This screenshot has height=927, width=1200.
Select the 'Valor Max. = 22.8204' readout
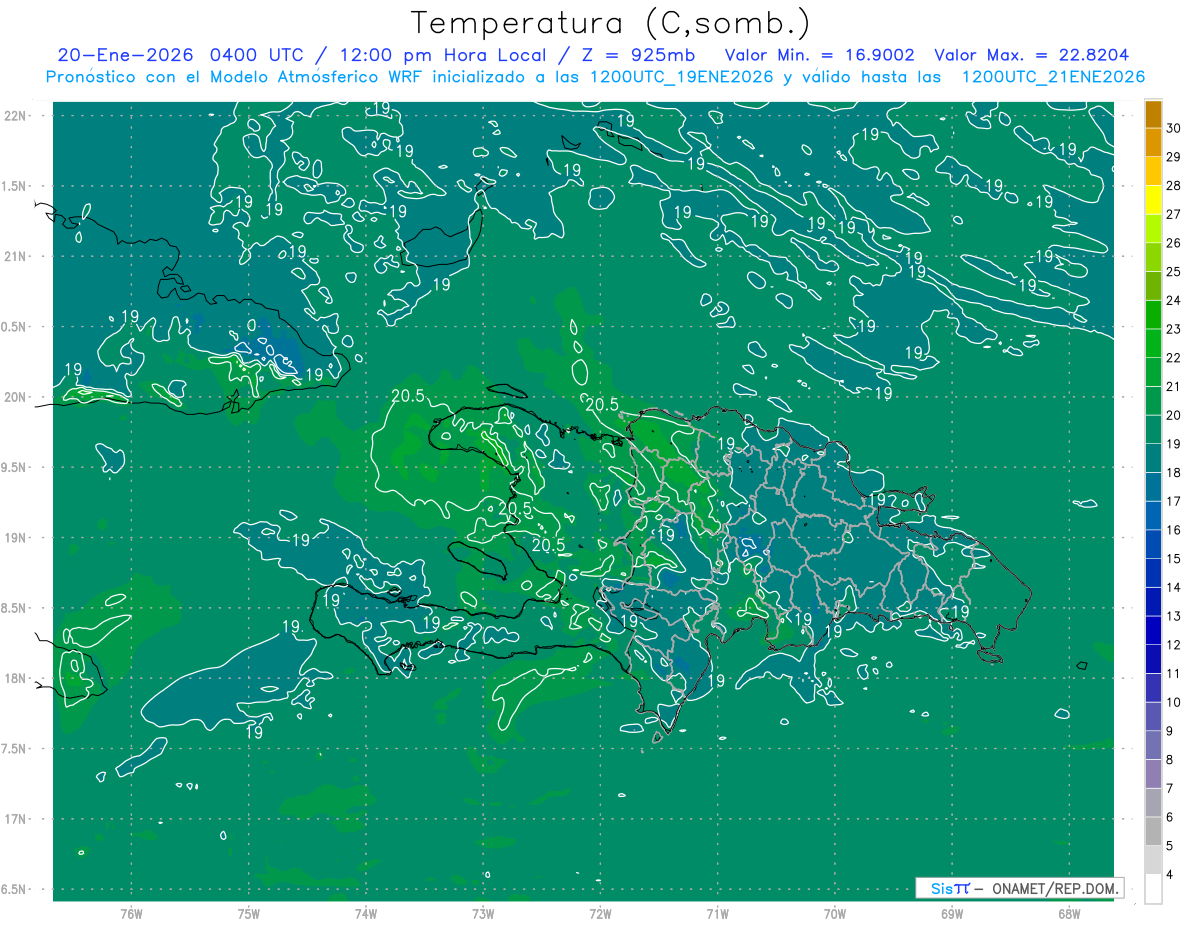click(1031, 55)
